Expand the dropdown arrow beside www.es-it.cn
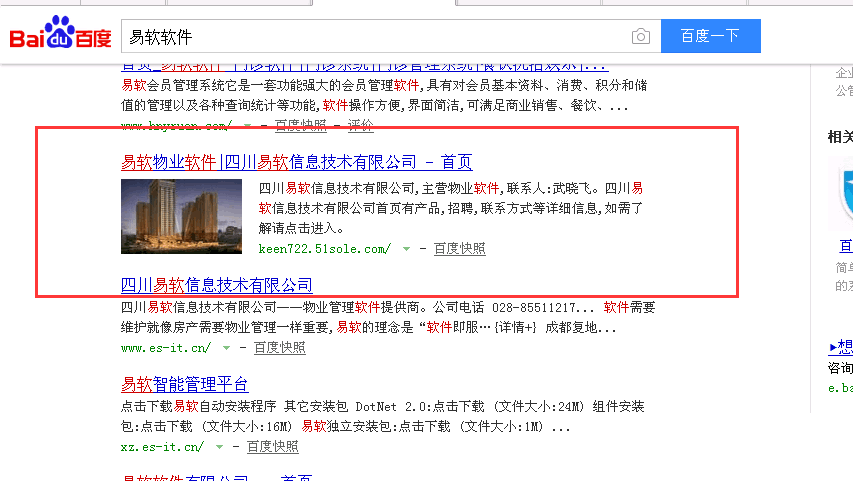This screenshot has height=481, width=853. (226, 348)
